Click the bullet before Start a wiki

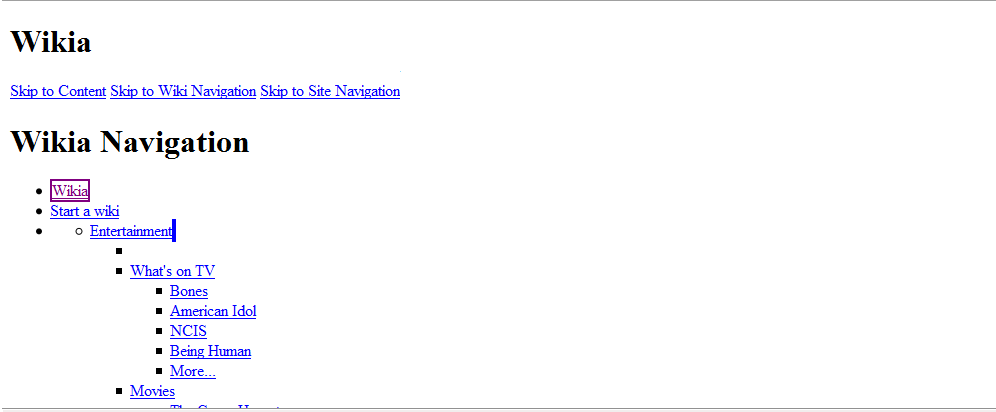pyautogui.click(x=39, y=211)
